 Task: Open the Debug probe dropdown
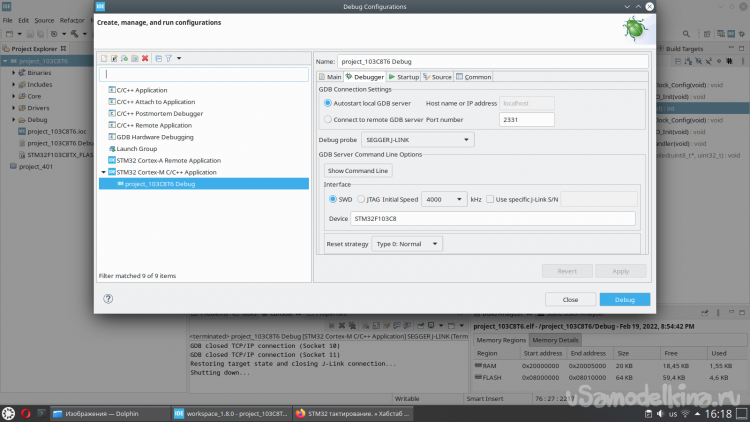[x=417, y=139]
